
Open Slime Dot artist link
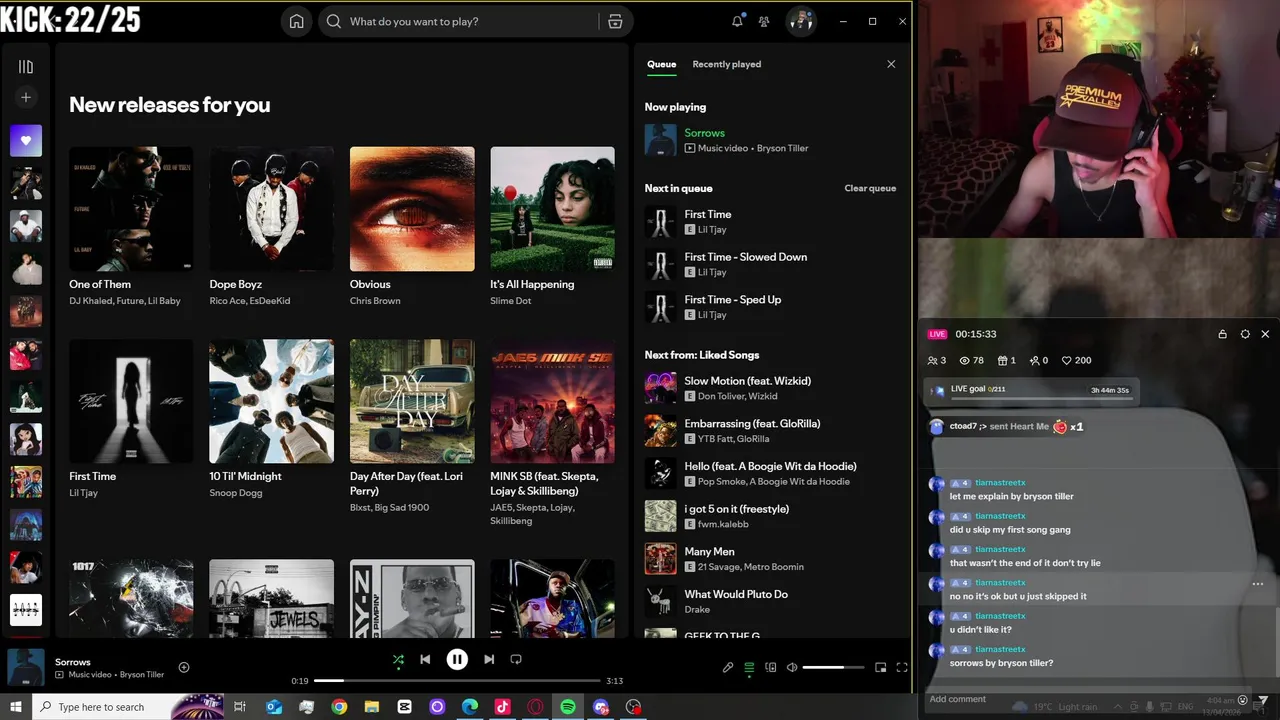(x=511, y=301)
